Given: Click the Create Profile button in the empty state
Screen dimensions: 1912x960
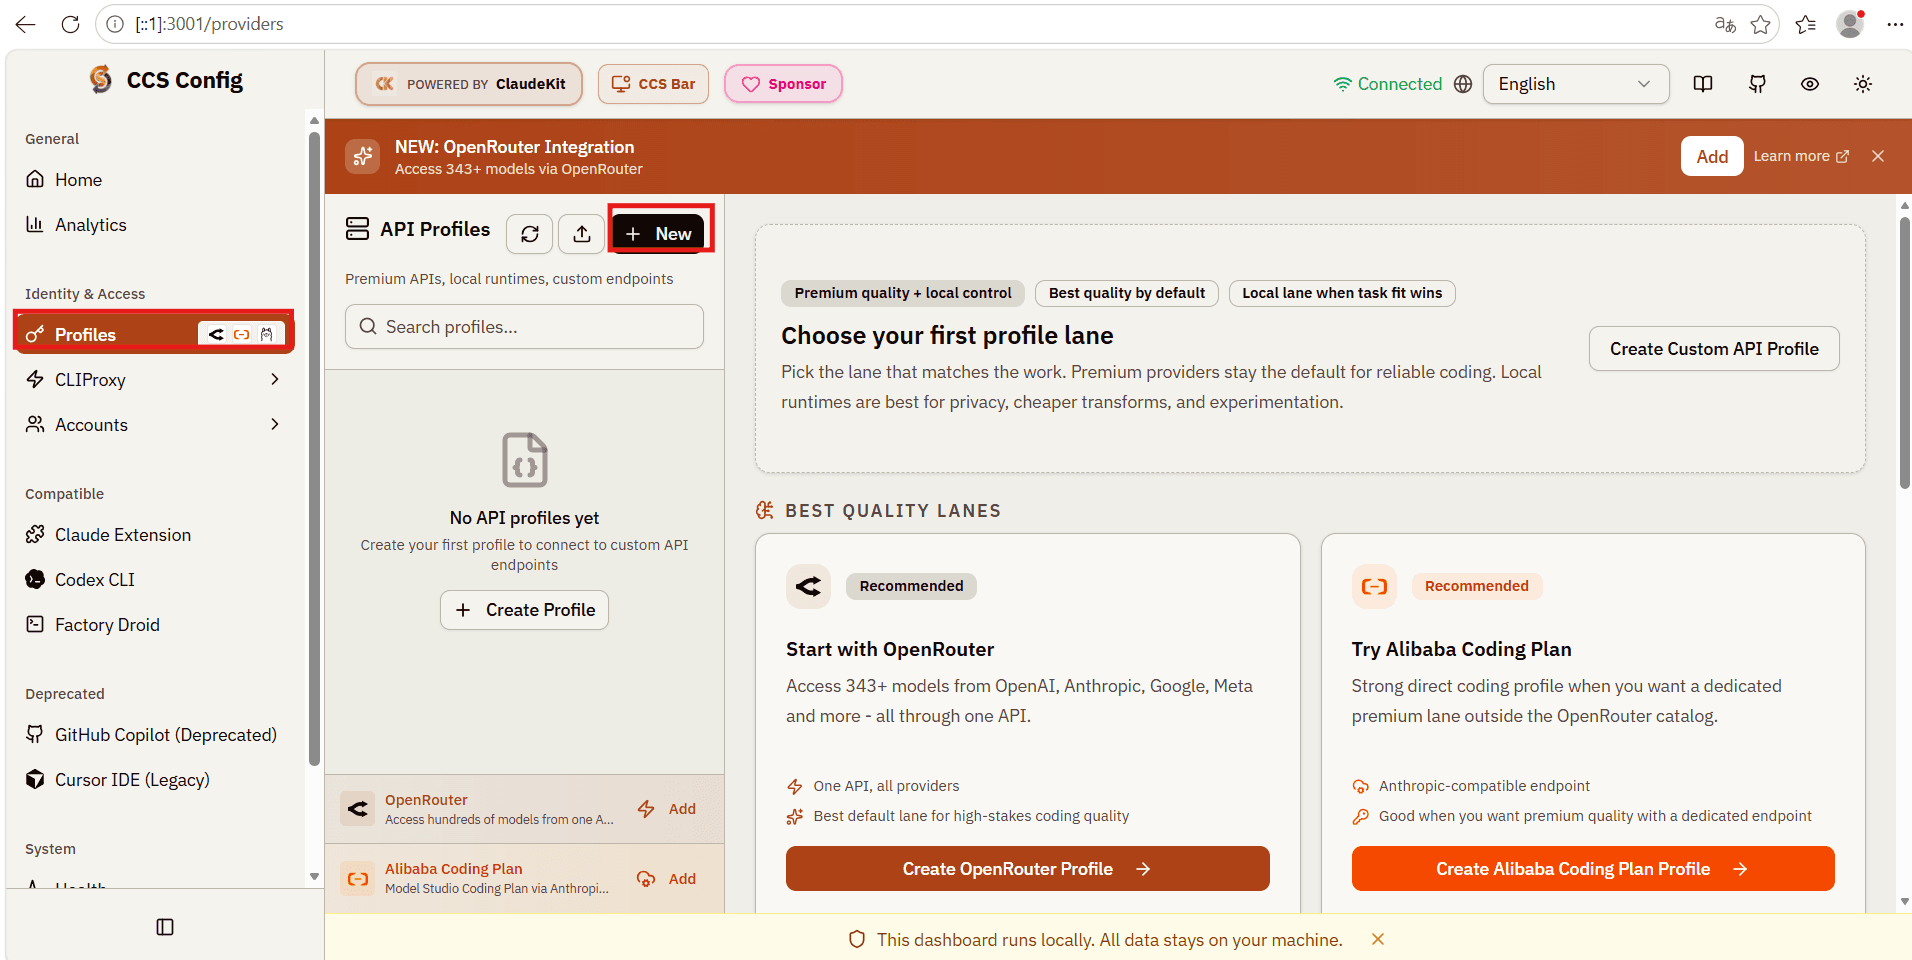Looking at the screenshot, I should click(x=524, y=610).
